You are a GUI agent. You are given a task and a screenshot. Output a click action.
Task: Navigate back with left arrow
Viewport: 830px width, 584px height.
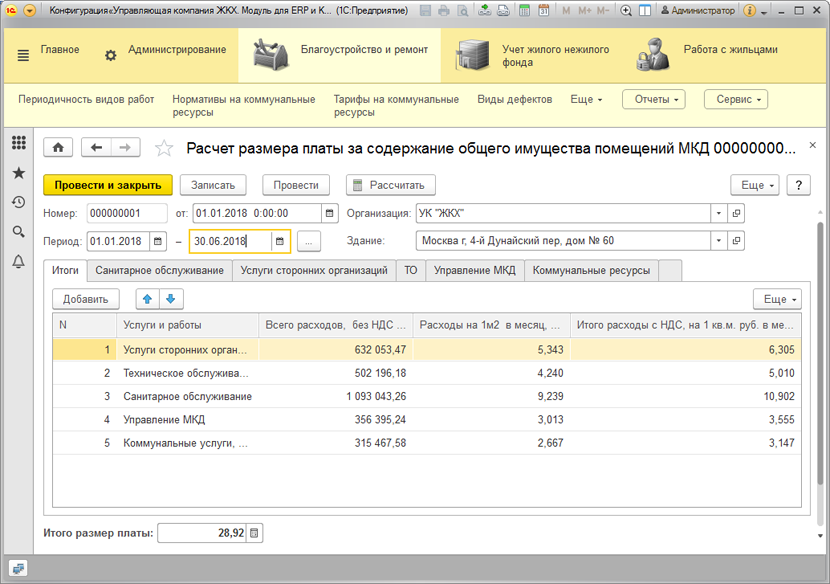tap(96, 148)
